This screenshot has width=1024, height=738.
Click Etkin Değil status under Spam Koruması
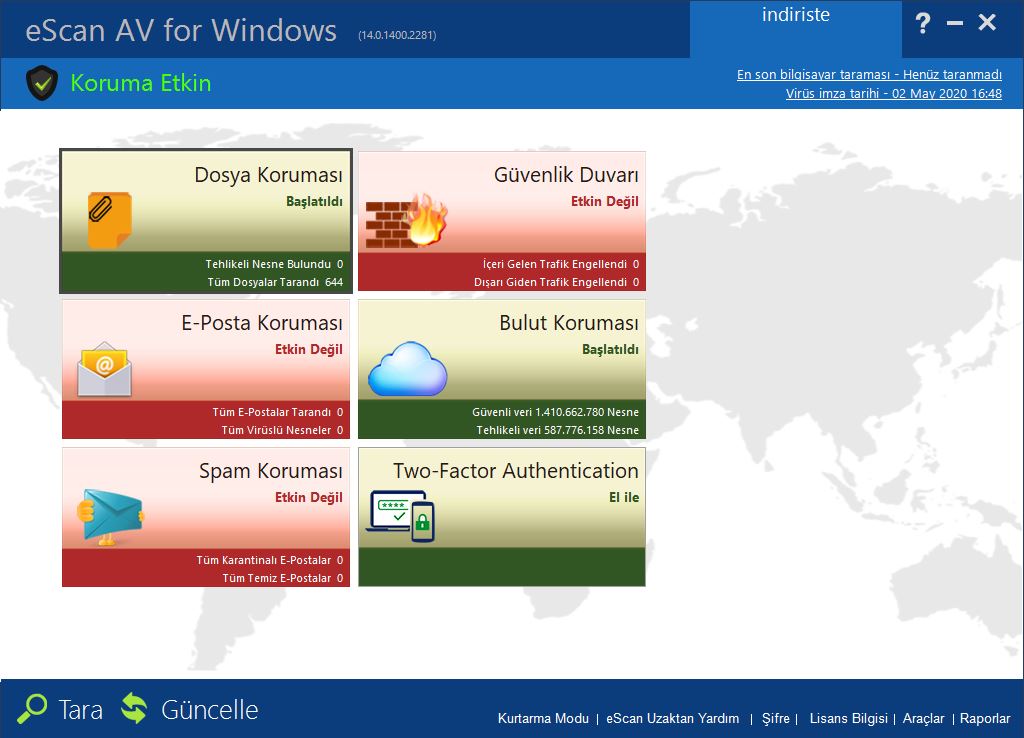point(309,498)
